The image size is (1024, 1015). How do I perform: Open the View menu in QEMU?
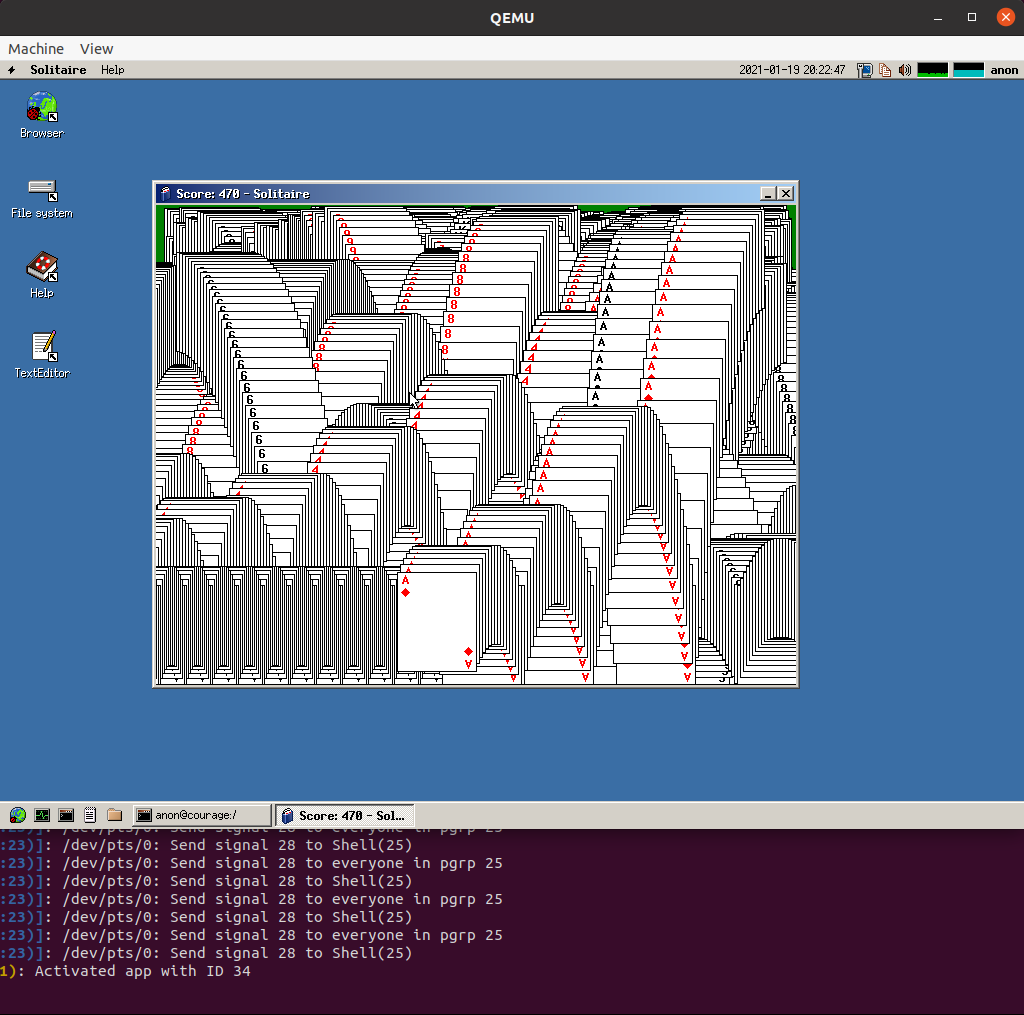(x=96, y=48)
